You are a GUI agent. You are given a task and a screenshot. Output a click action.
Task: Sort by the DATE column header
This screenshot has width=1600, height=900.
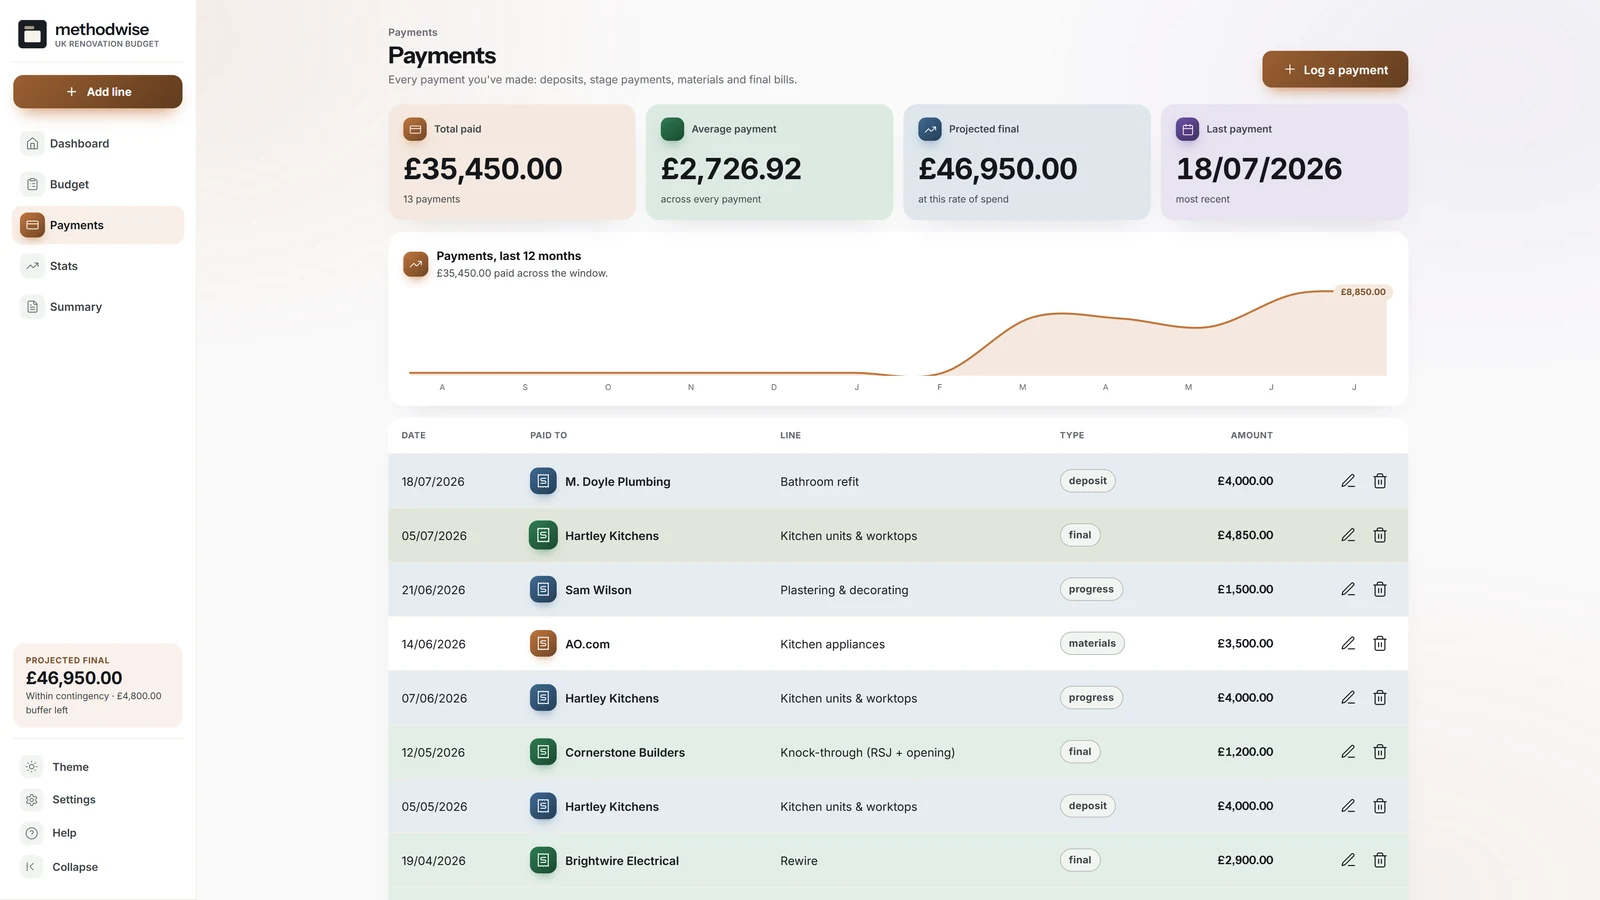tap(414, 435)
